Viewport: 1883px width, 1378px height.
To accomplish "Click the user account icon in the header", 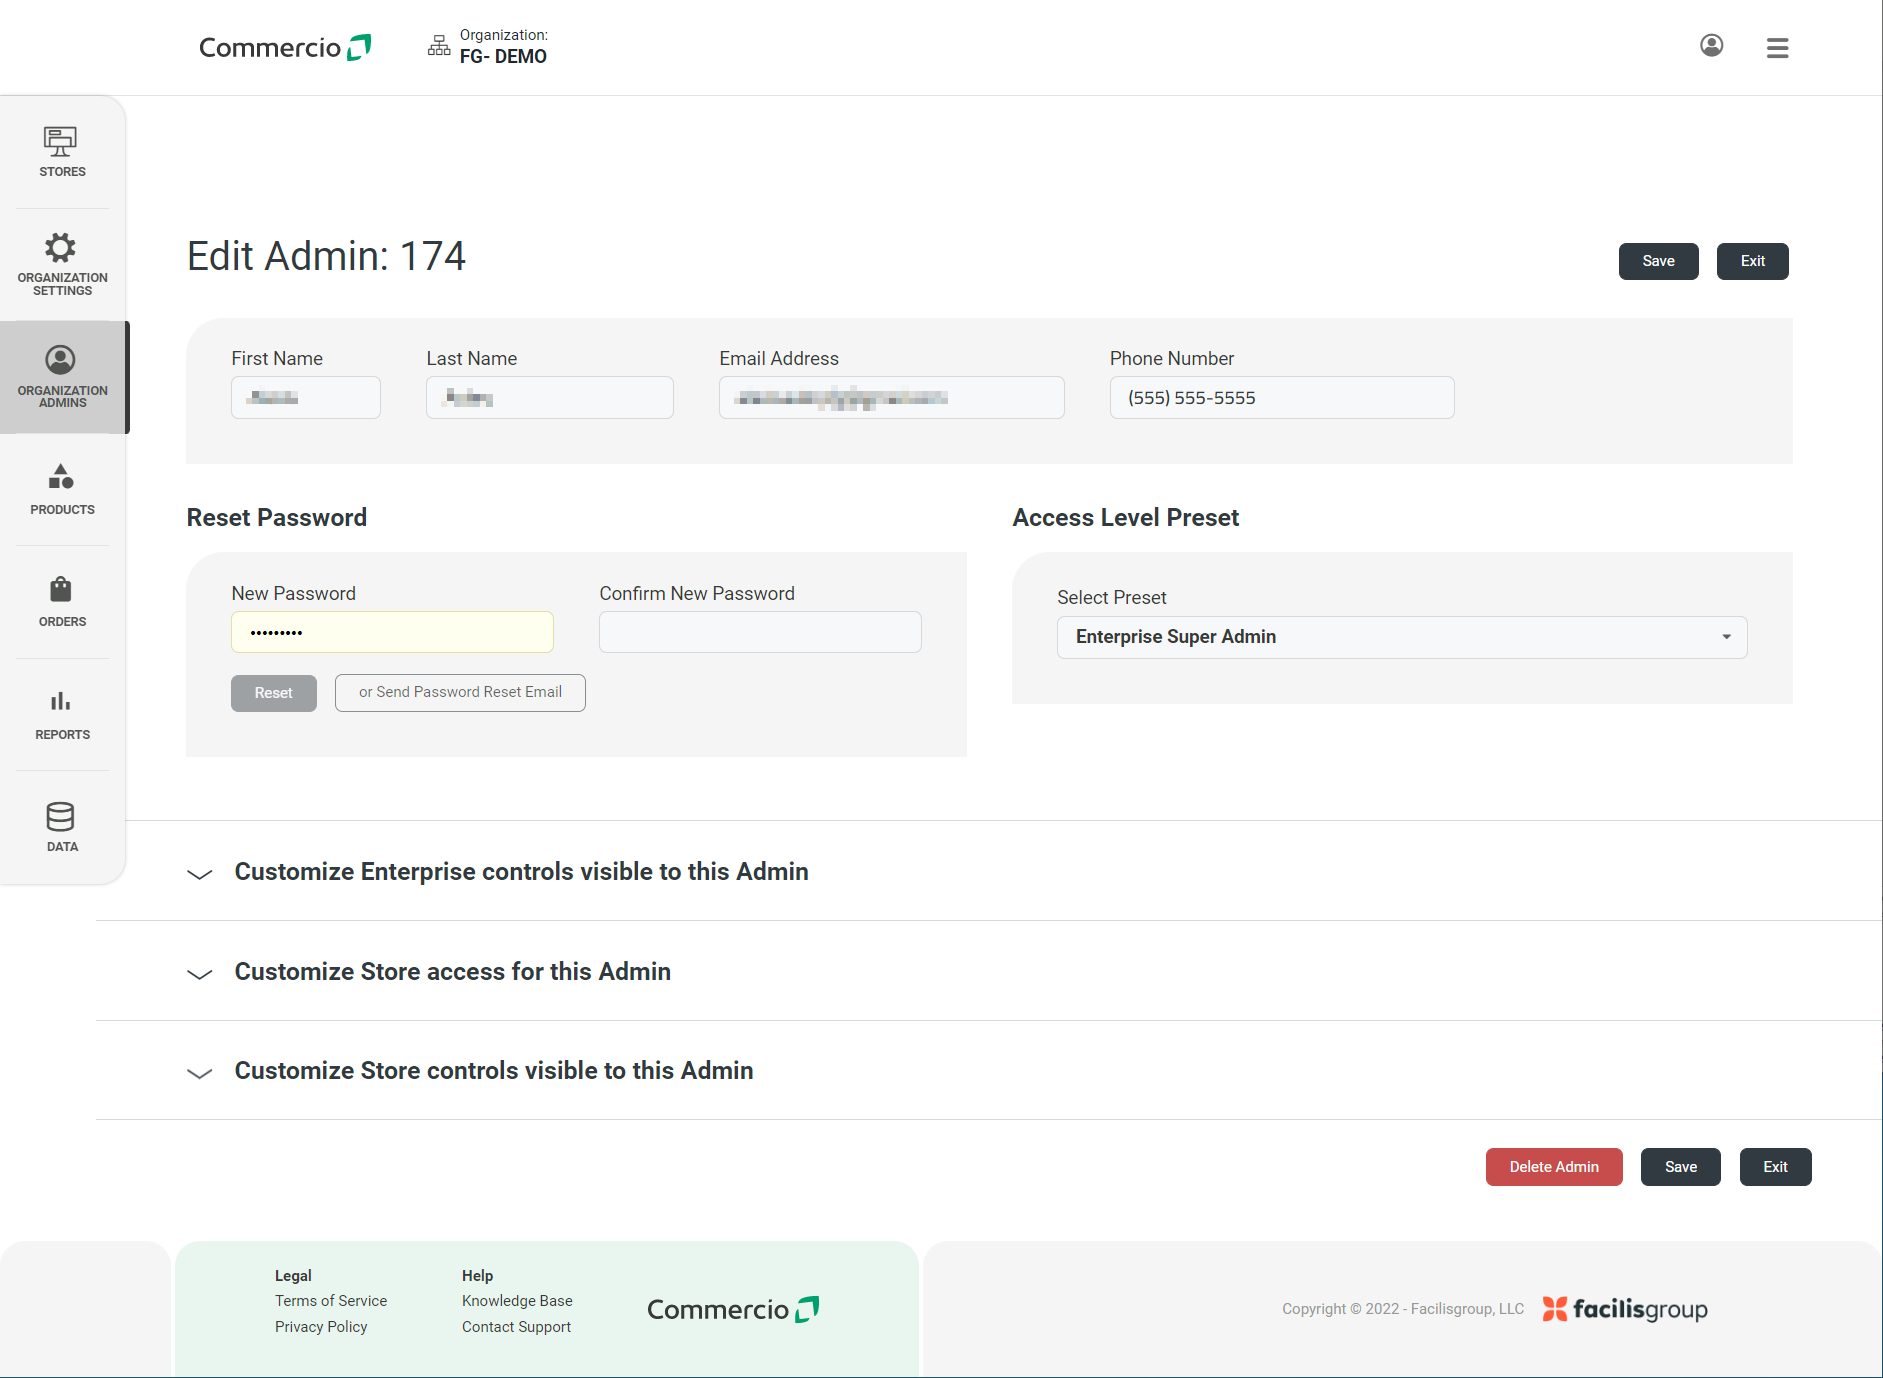I will 1711,46.
